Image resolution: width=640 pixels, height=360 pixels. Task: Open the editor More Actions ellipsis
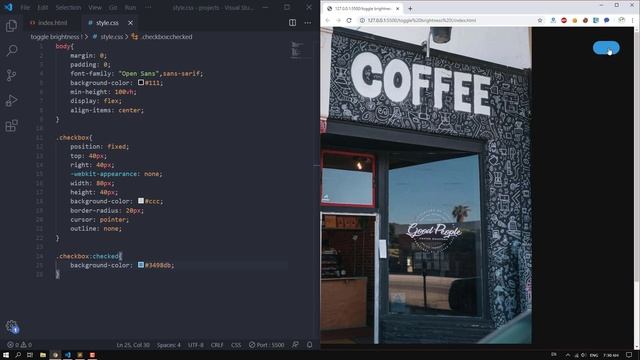point(307,23)
